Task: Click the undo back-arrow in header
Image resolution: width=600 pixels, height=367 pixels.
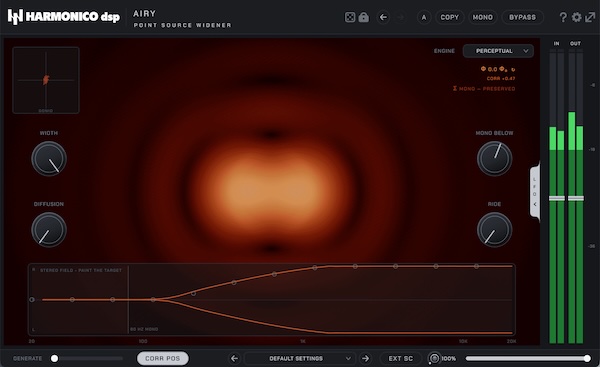Action: (383, 17)
